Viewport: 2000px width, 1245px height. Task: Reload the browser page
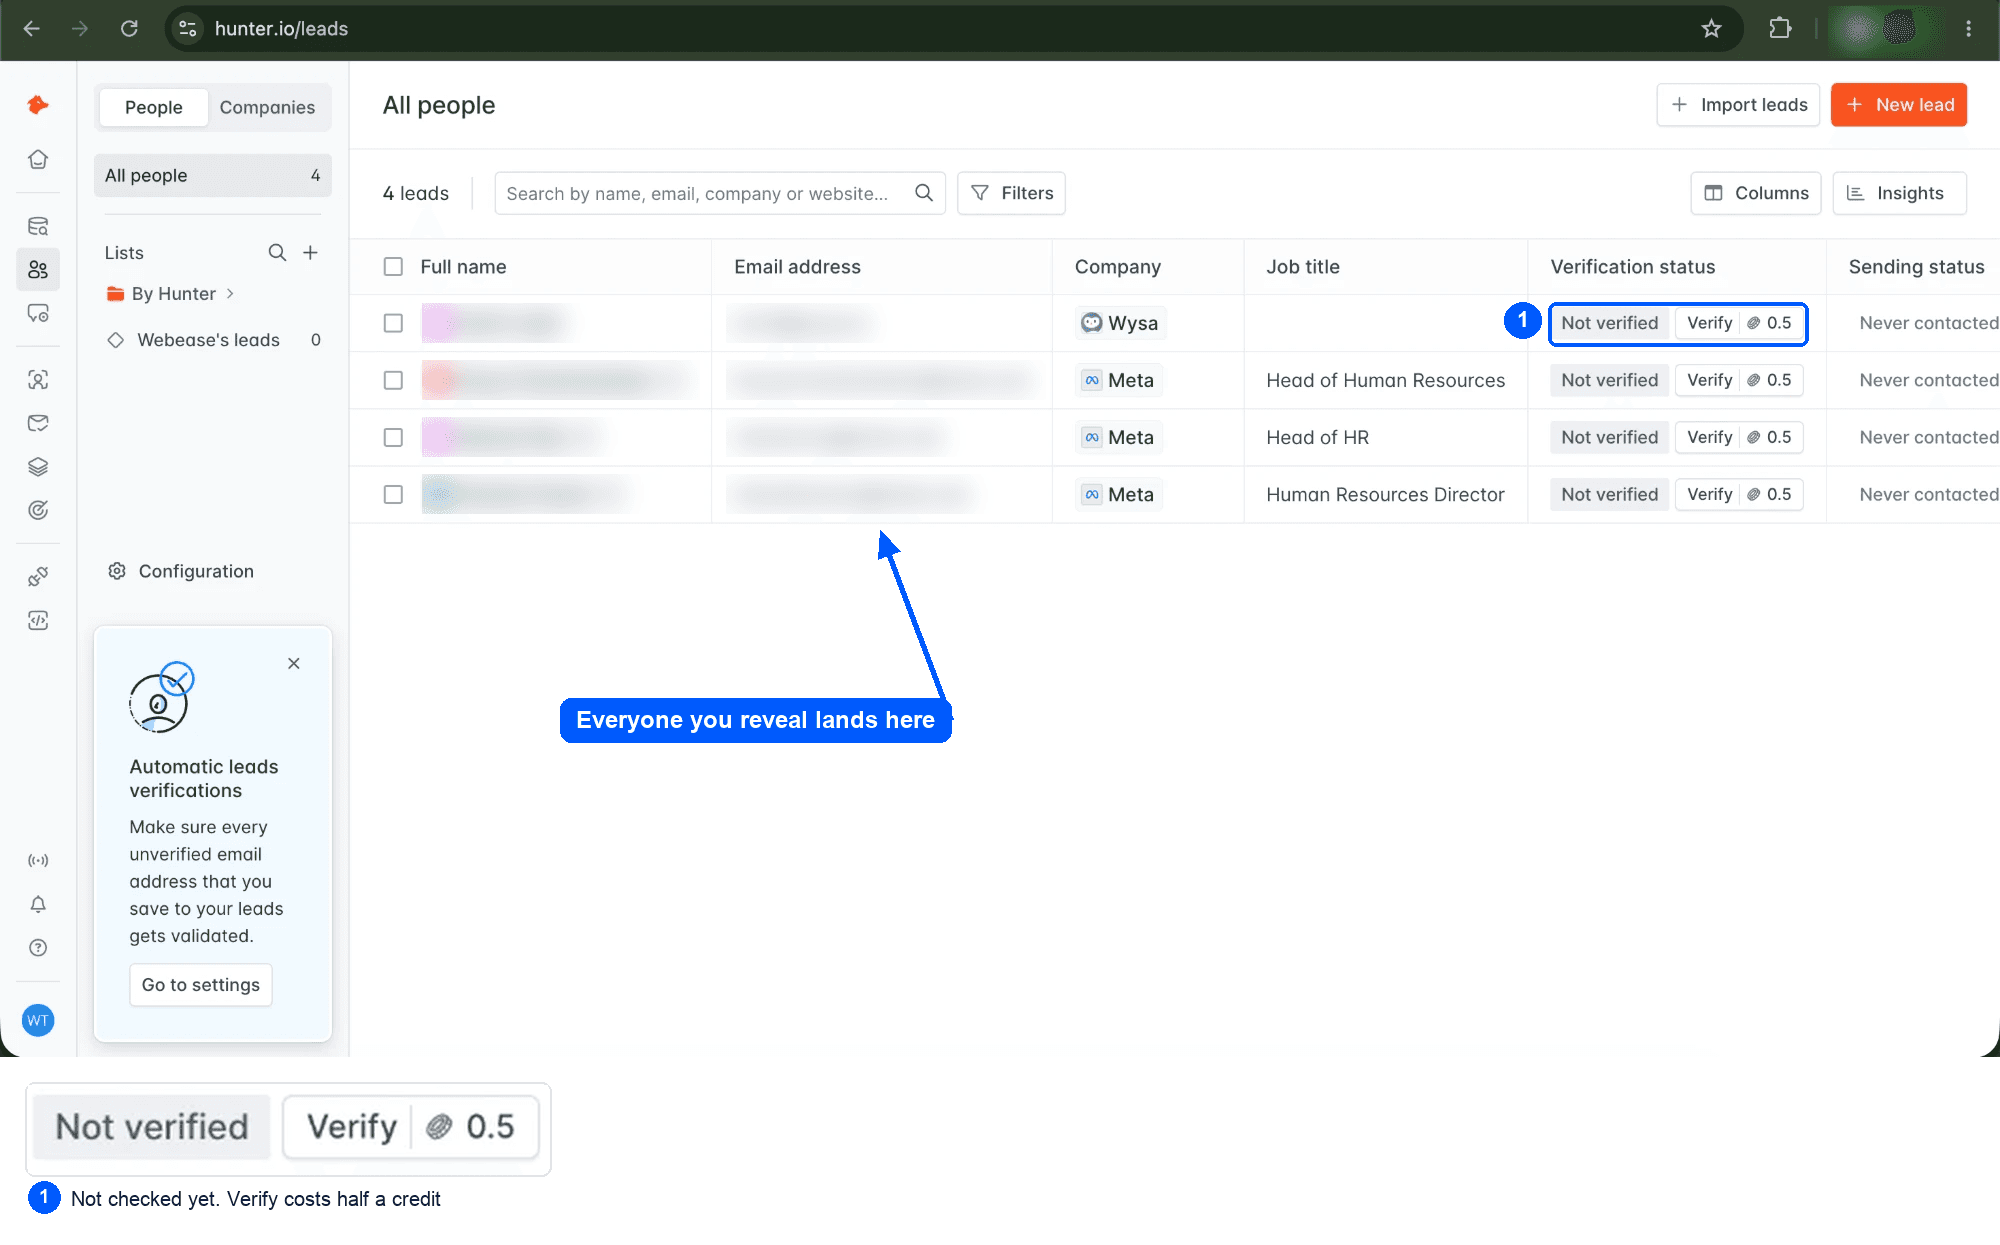(x=129, y=29)
